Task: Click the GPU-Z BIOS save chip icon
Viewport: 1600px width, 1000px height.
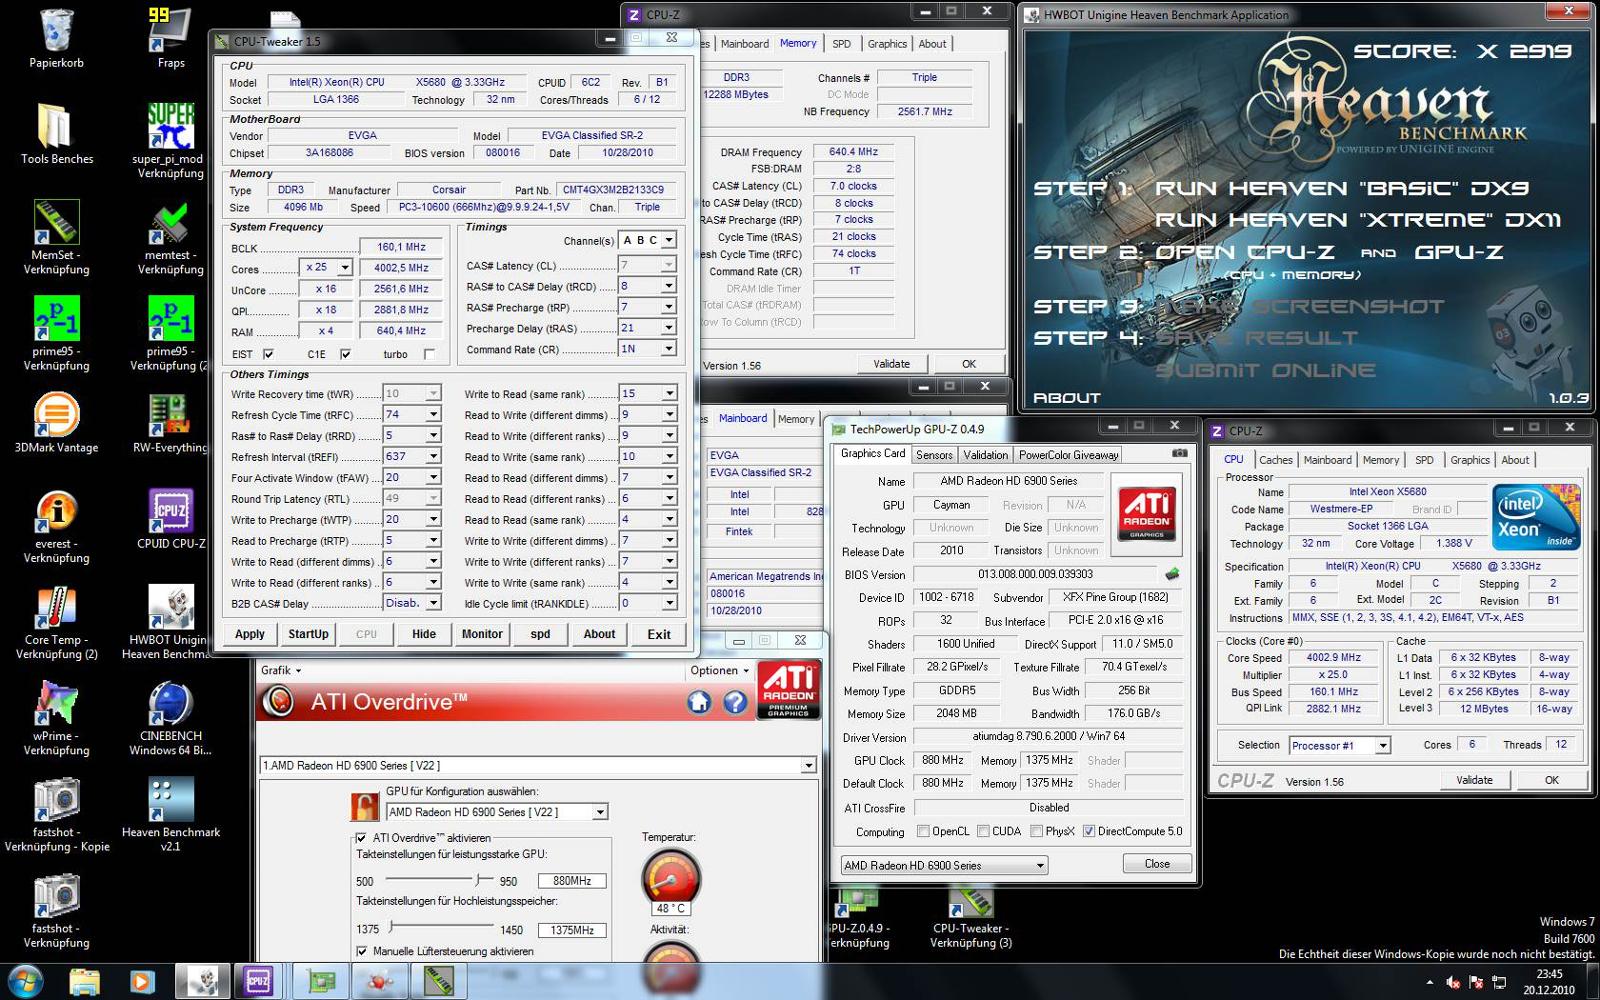Action: point(1172,574)
